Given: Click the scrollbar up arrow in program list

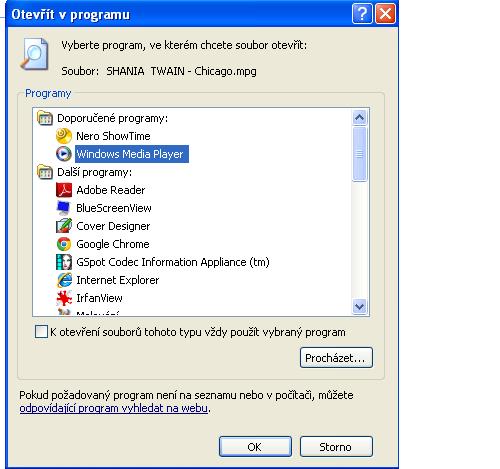Looking at the screenshot, I should tap(359, 117).
